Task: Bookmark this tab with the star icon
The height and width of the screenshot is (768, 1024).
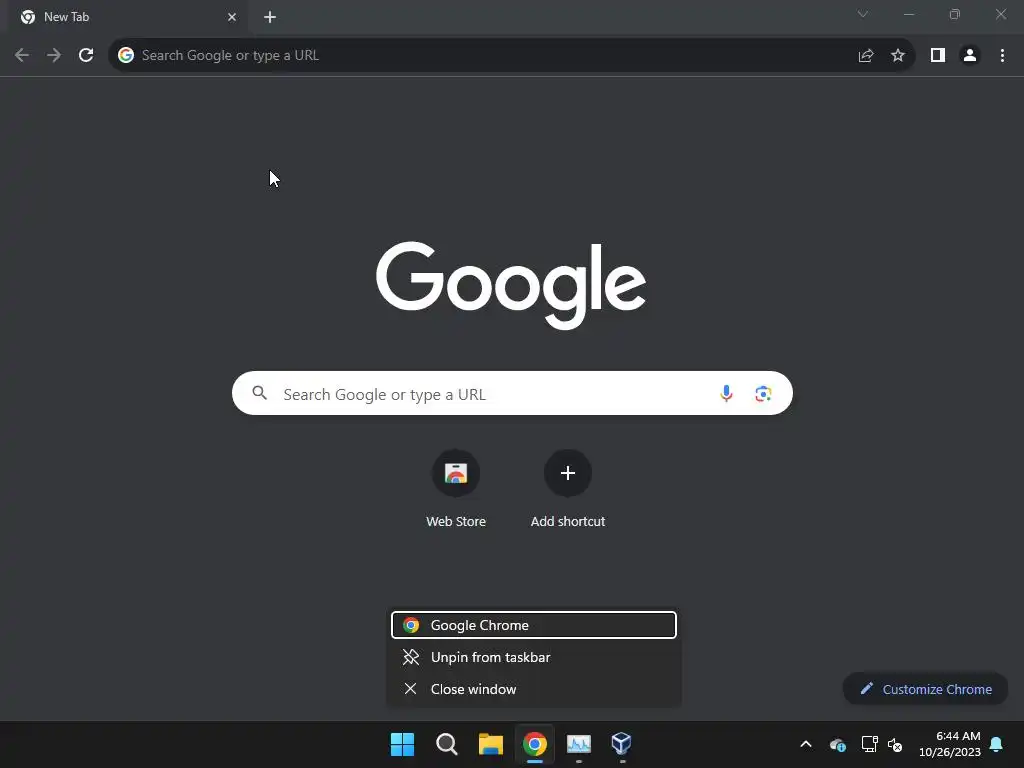Action: (898, 56)
